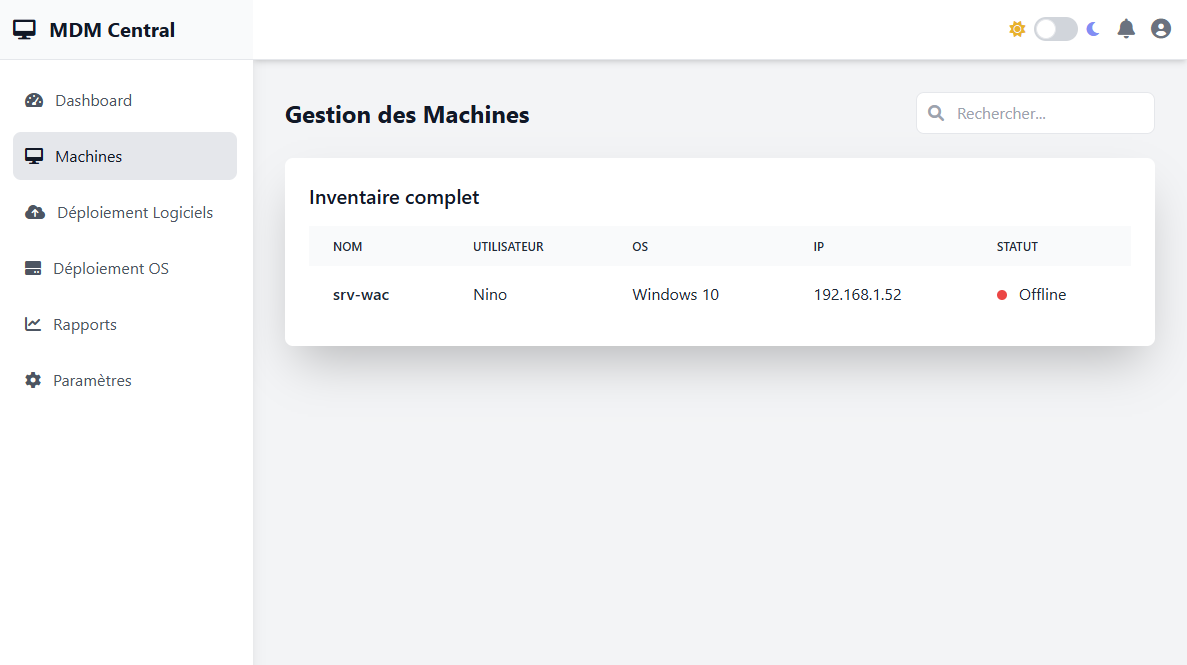This screenshot has height=665, width=1187.
Task: Click the moon dark-mode icon
Action: click(x=1093, y=29)
